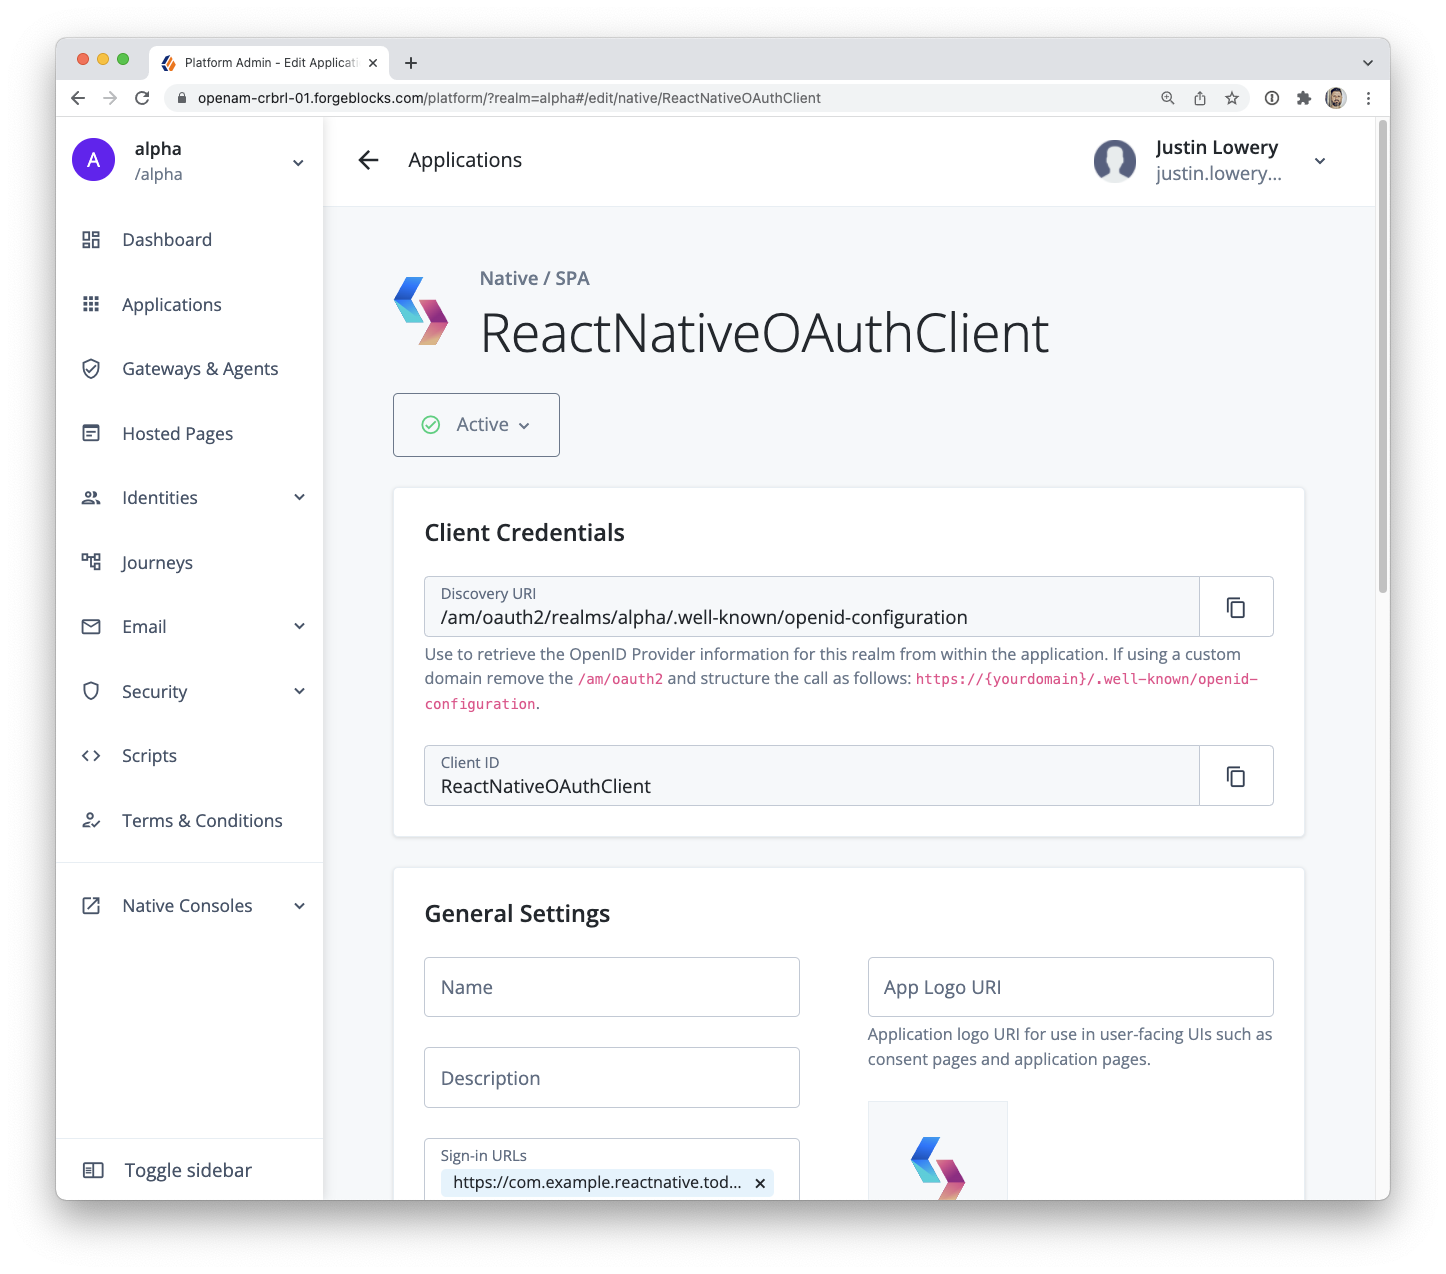Open Scripts in the sidebar

coord(150,756)
